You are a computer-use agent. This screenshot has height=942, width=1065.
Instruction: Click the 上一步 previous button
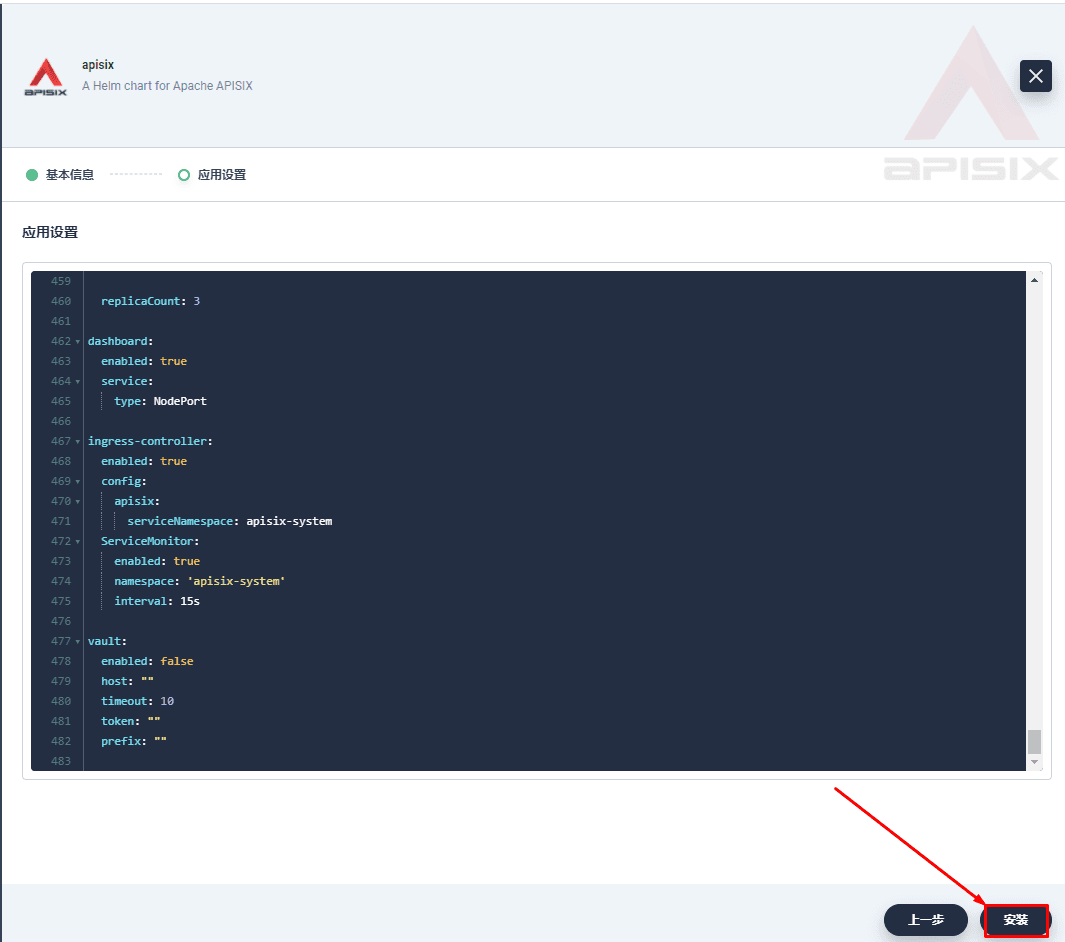(926, 920)
